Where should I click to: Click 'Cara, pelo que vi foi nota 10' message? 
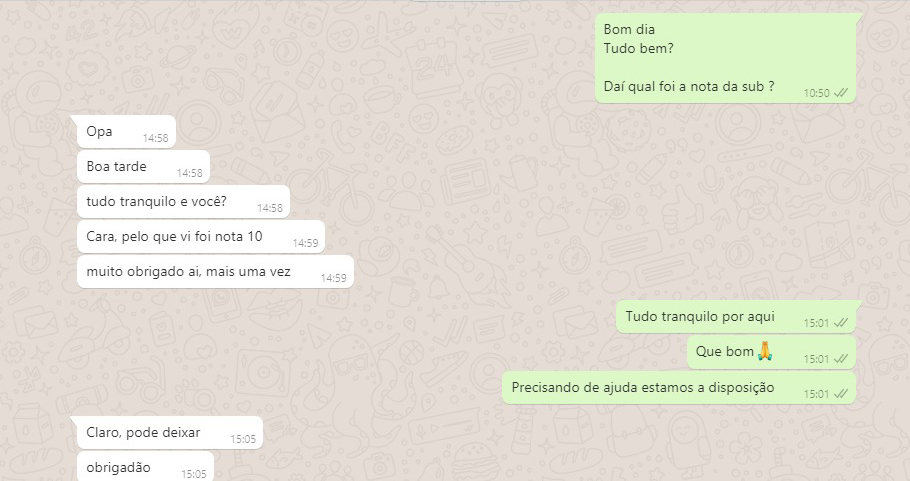201,237
